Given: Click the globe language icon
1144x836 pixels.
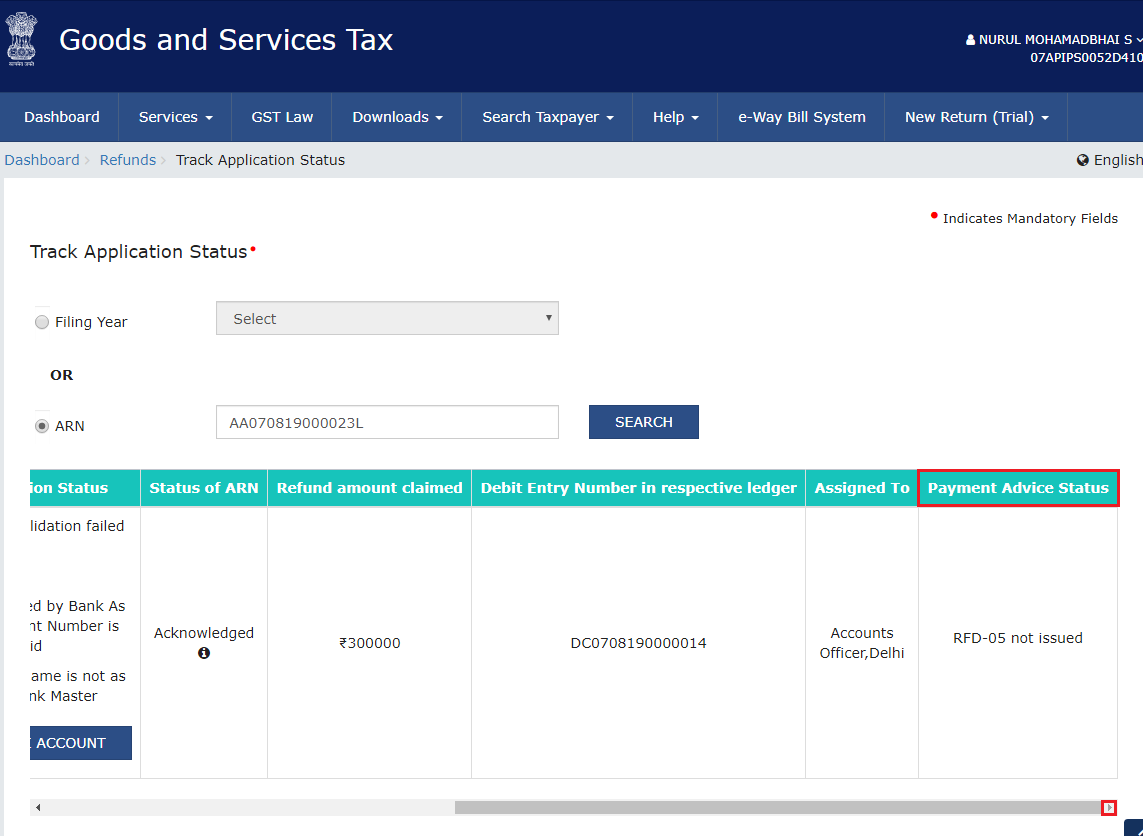Looking at the screenshot, I should [x=1083, y=160].
